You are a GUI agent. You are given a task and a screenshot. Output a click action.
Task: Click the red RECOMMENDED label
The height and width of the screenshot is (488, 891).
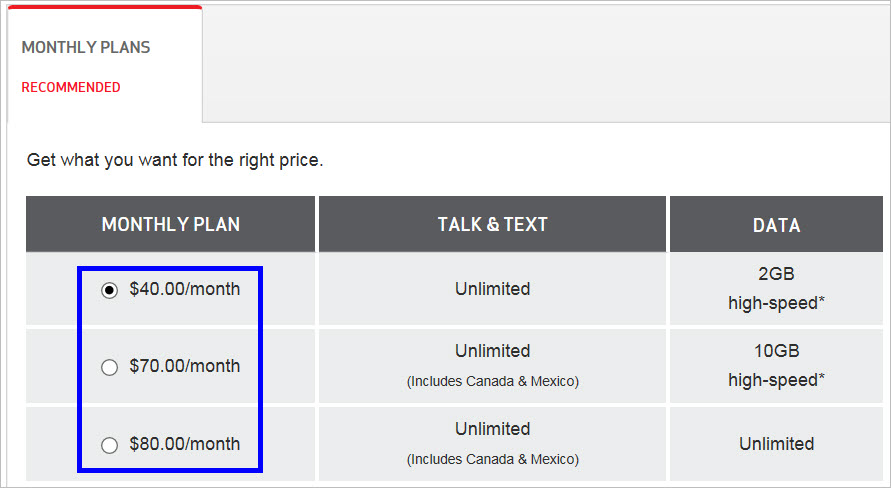[71, 87]
